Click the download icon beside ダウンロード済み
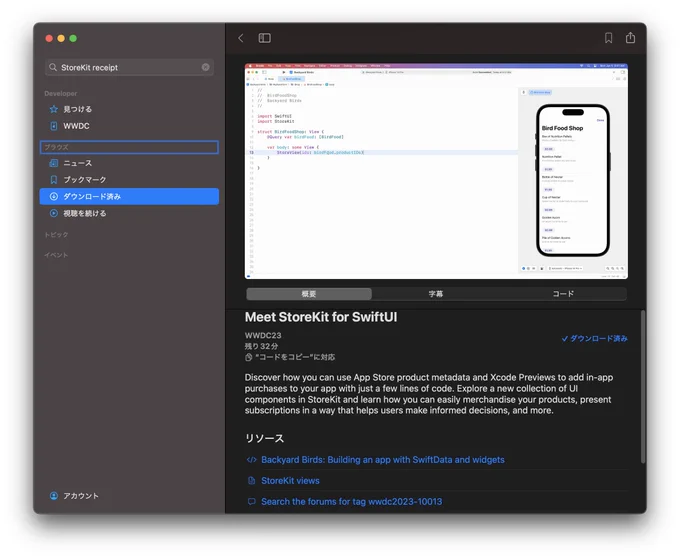This screenshot has height=558, width=680. [54, 196]
